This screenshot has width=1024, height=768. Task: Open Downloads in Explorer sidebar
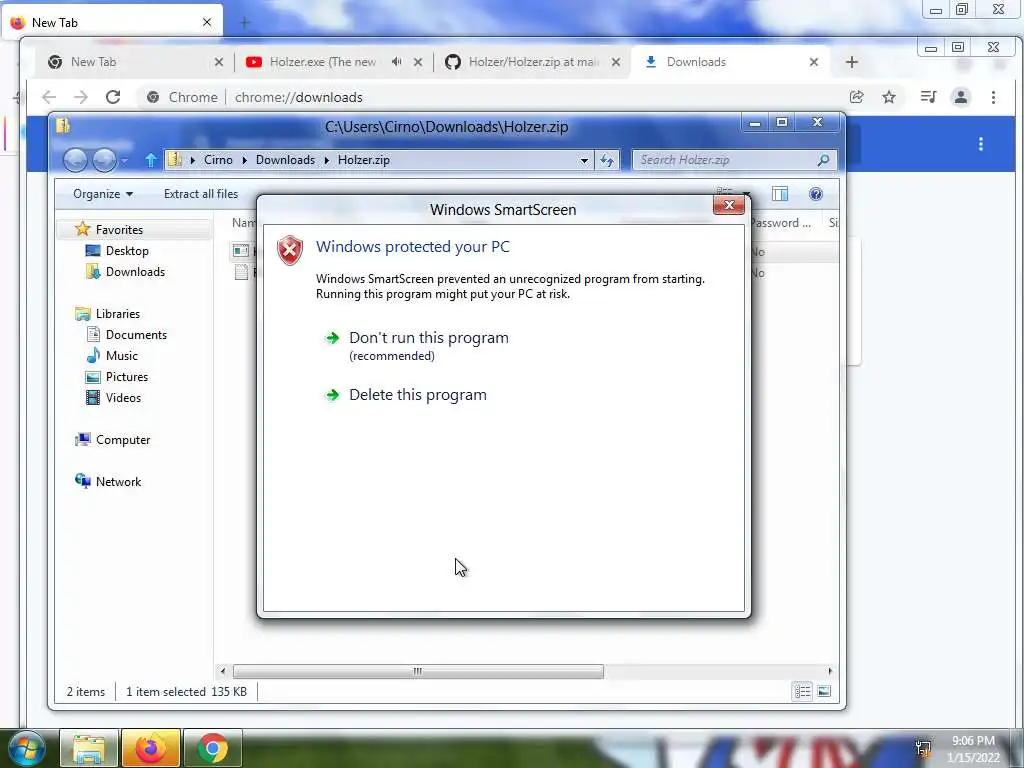coord(135,272)
